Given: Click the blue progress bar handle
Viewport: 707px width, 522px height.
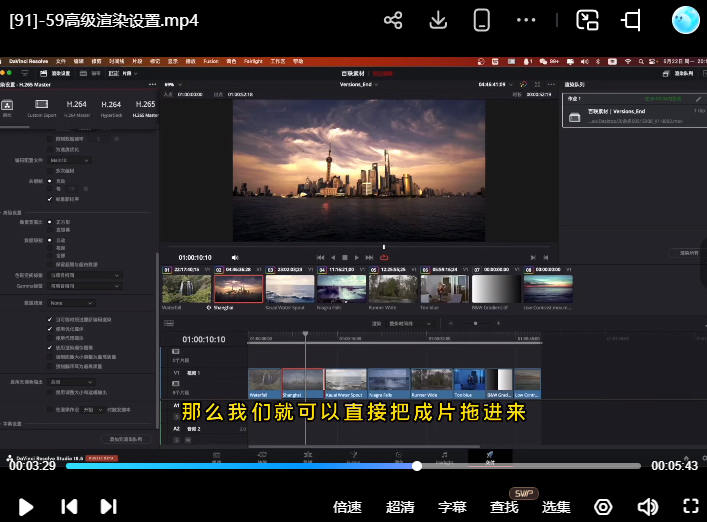Looking at the screenshot, I should [x=418, y=466].
